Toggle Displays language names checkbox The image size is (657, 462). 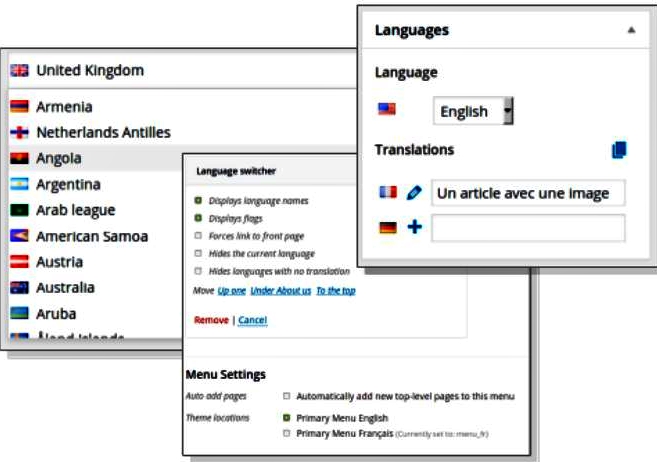click(x=198, y=200)
